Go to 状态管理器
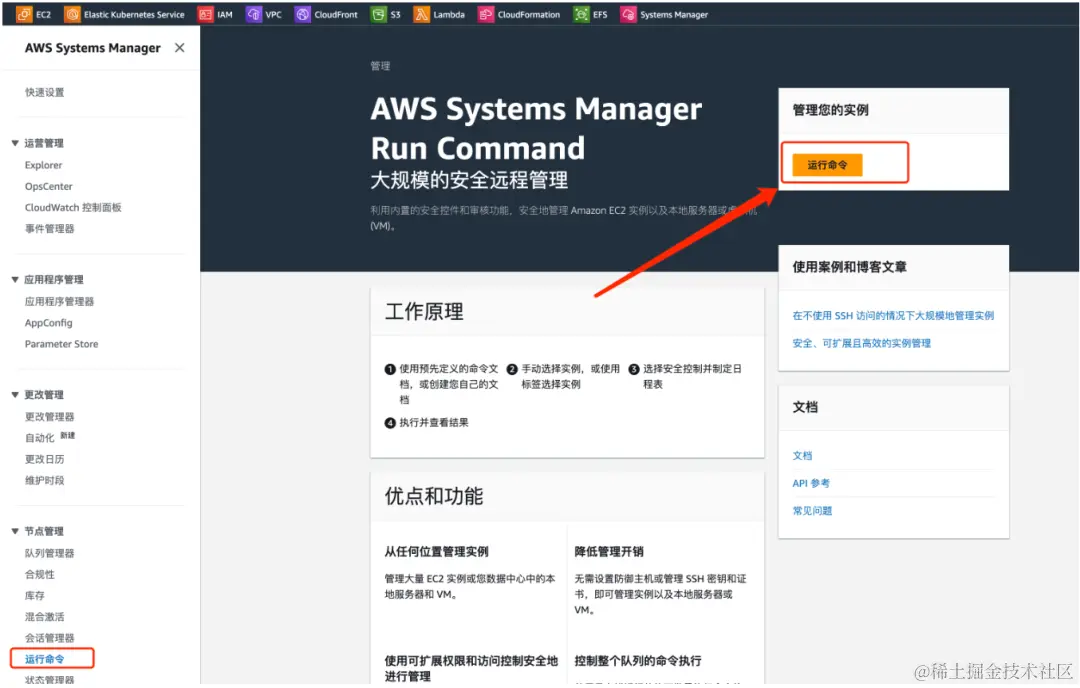This screenshot has height=688, width=1080. pos(50,680)
